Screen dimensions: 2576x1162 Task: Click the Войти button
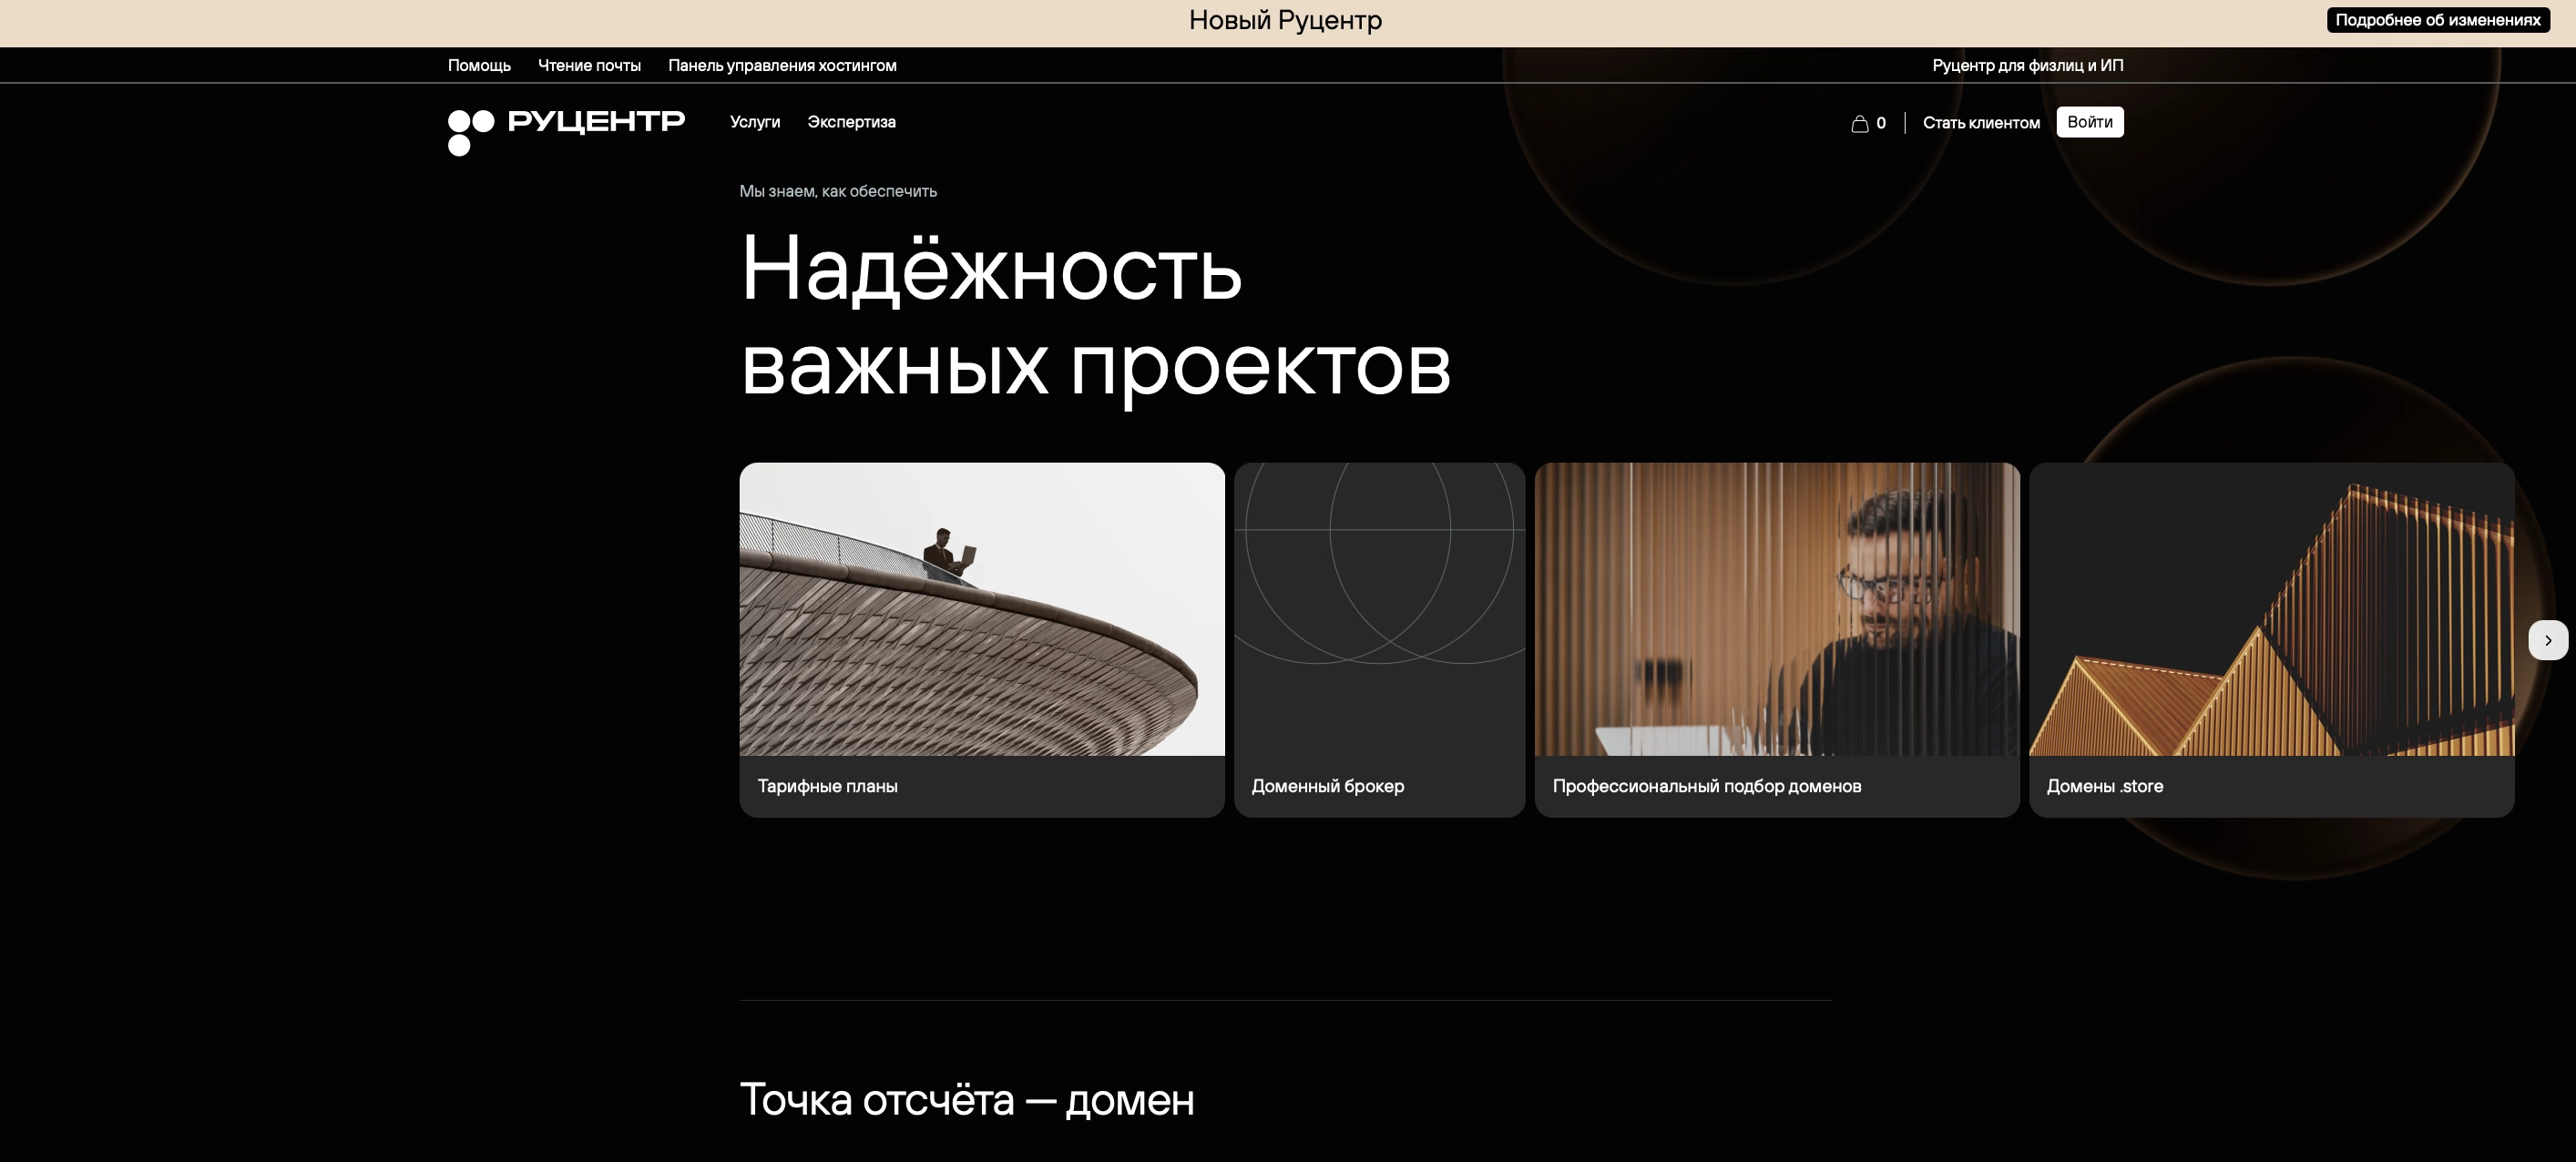(x=2090, y=121)
